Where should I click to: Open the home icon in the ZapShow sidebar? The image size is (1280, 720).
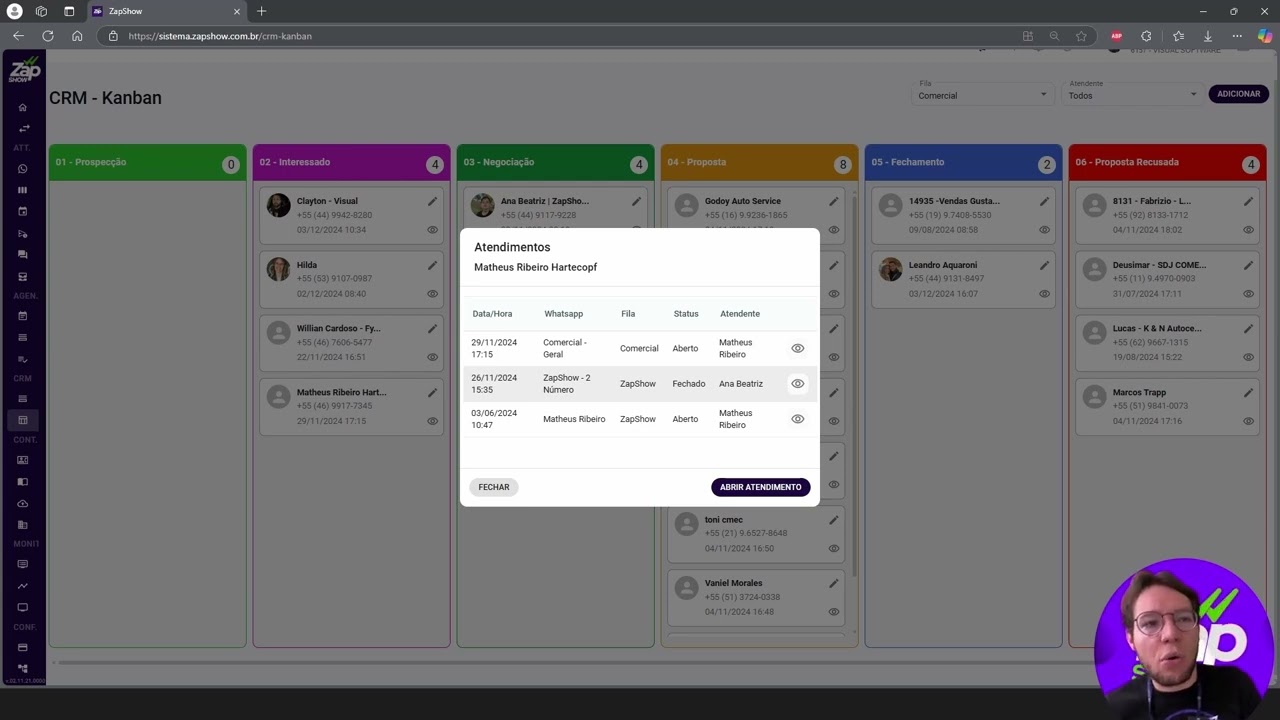click(23, 107)
